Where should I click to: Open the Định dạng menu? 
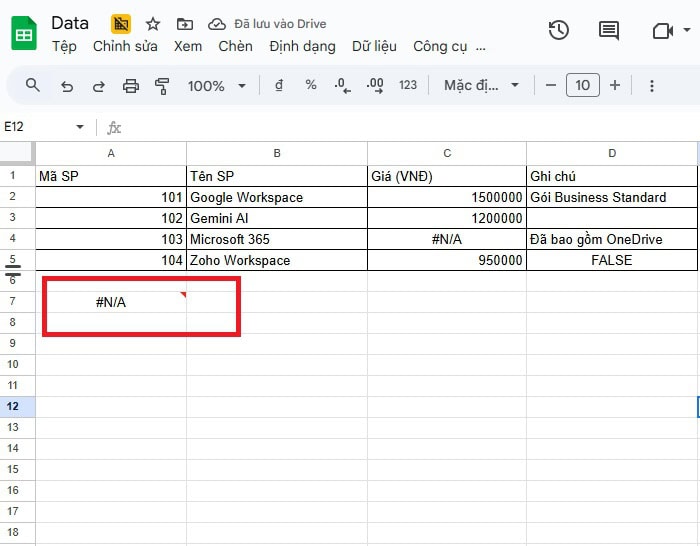tap(302, 46)
